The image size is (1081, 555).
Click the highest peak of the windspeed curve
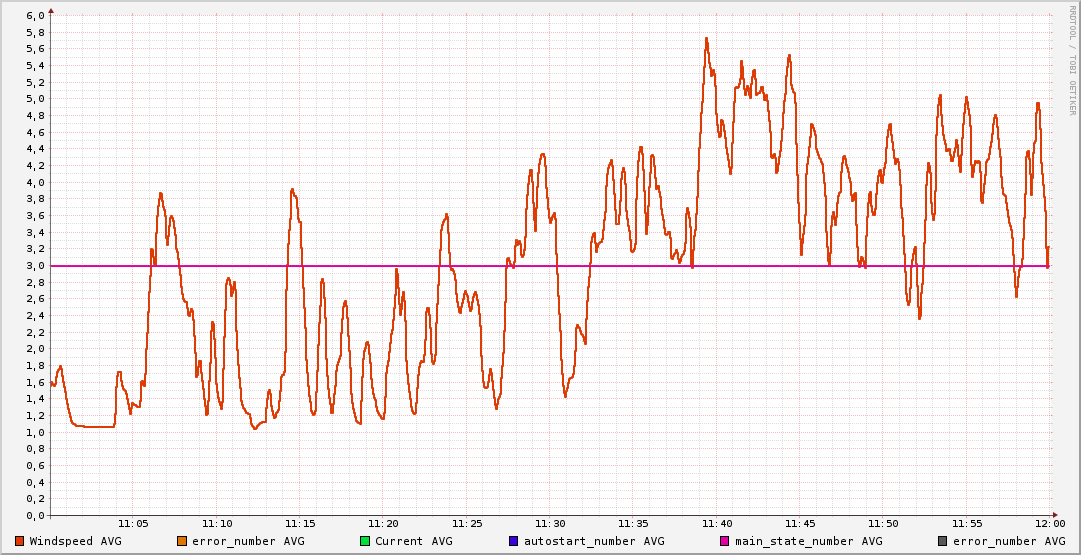(706, 39)
